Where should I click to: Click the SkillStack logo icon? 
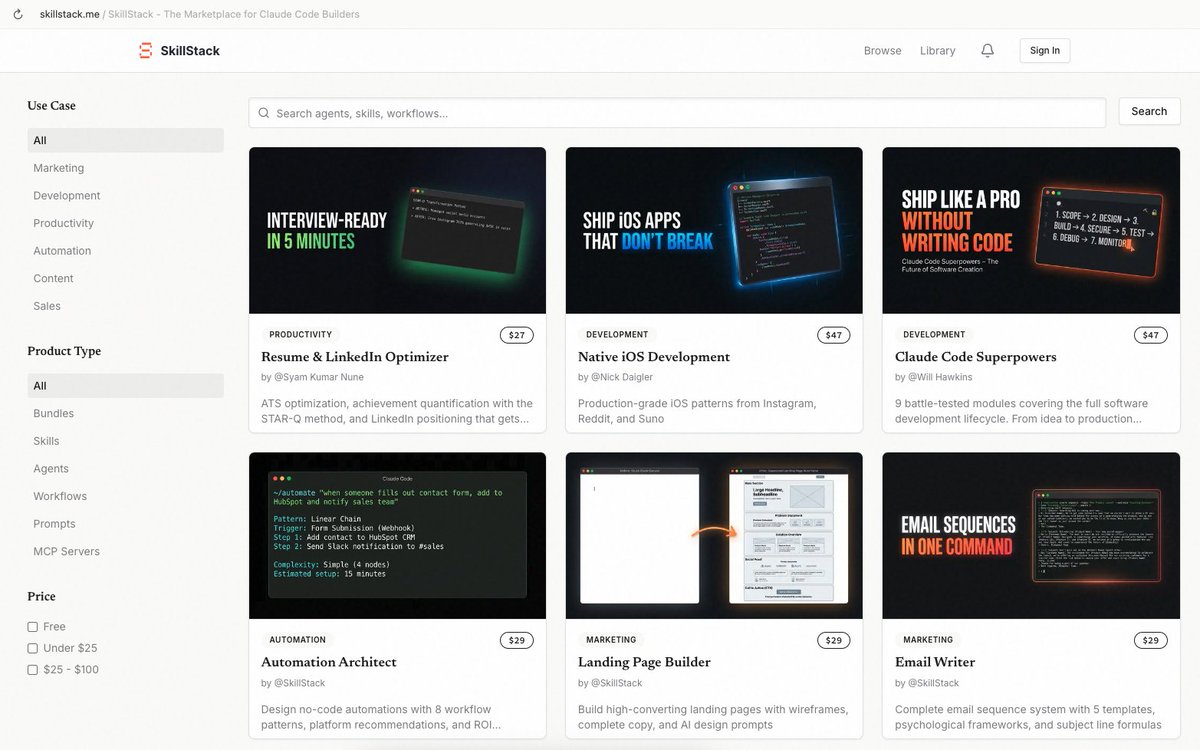(146, 50)
